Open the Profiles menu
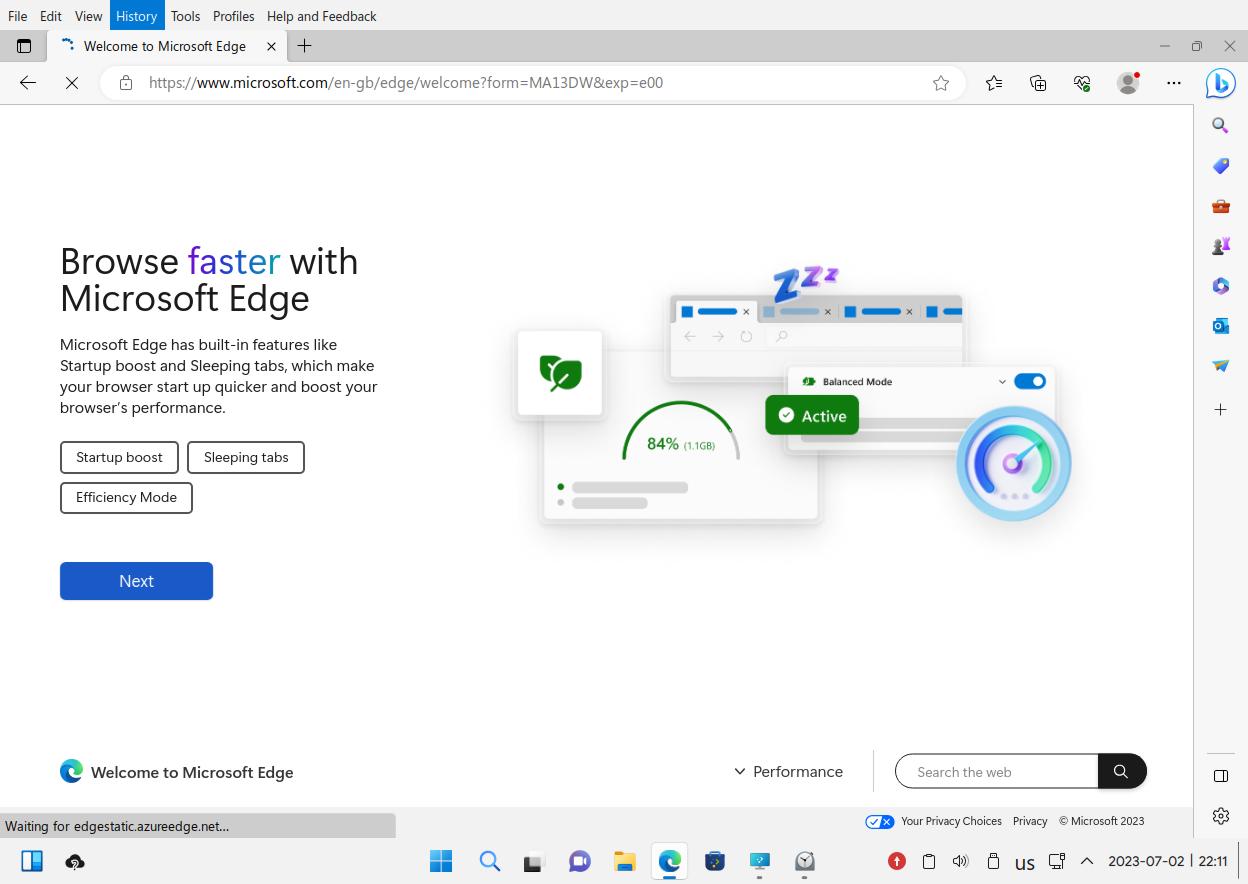 pos(234,16)
